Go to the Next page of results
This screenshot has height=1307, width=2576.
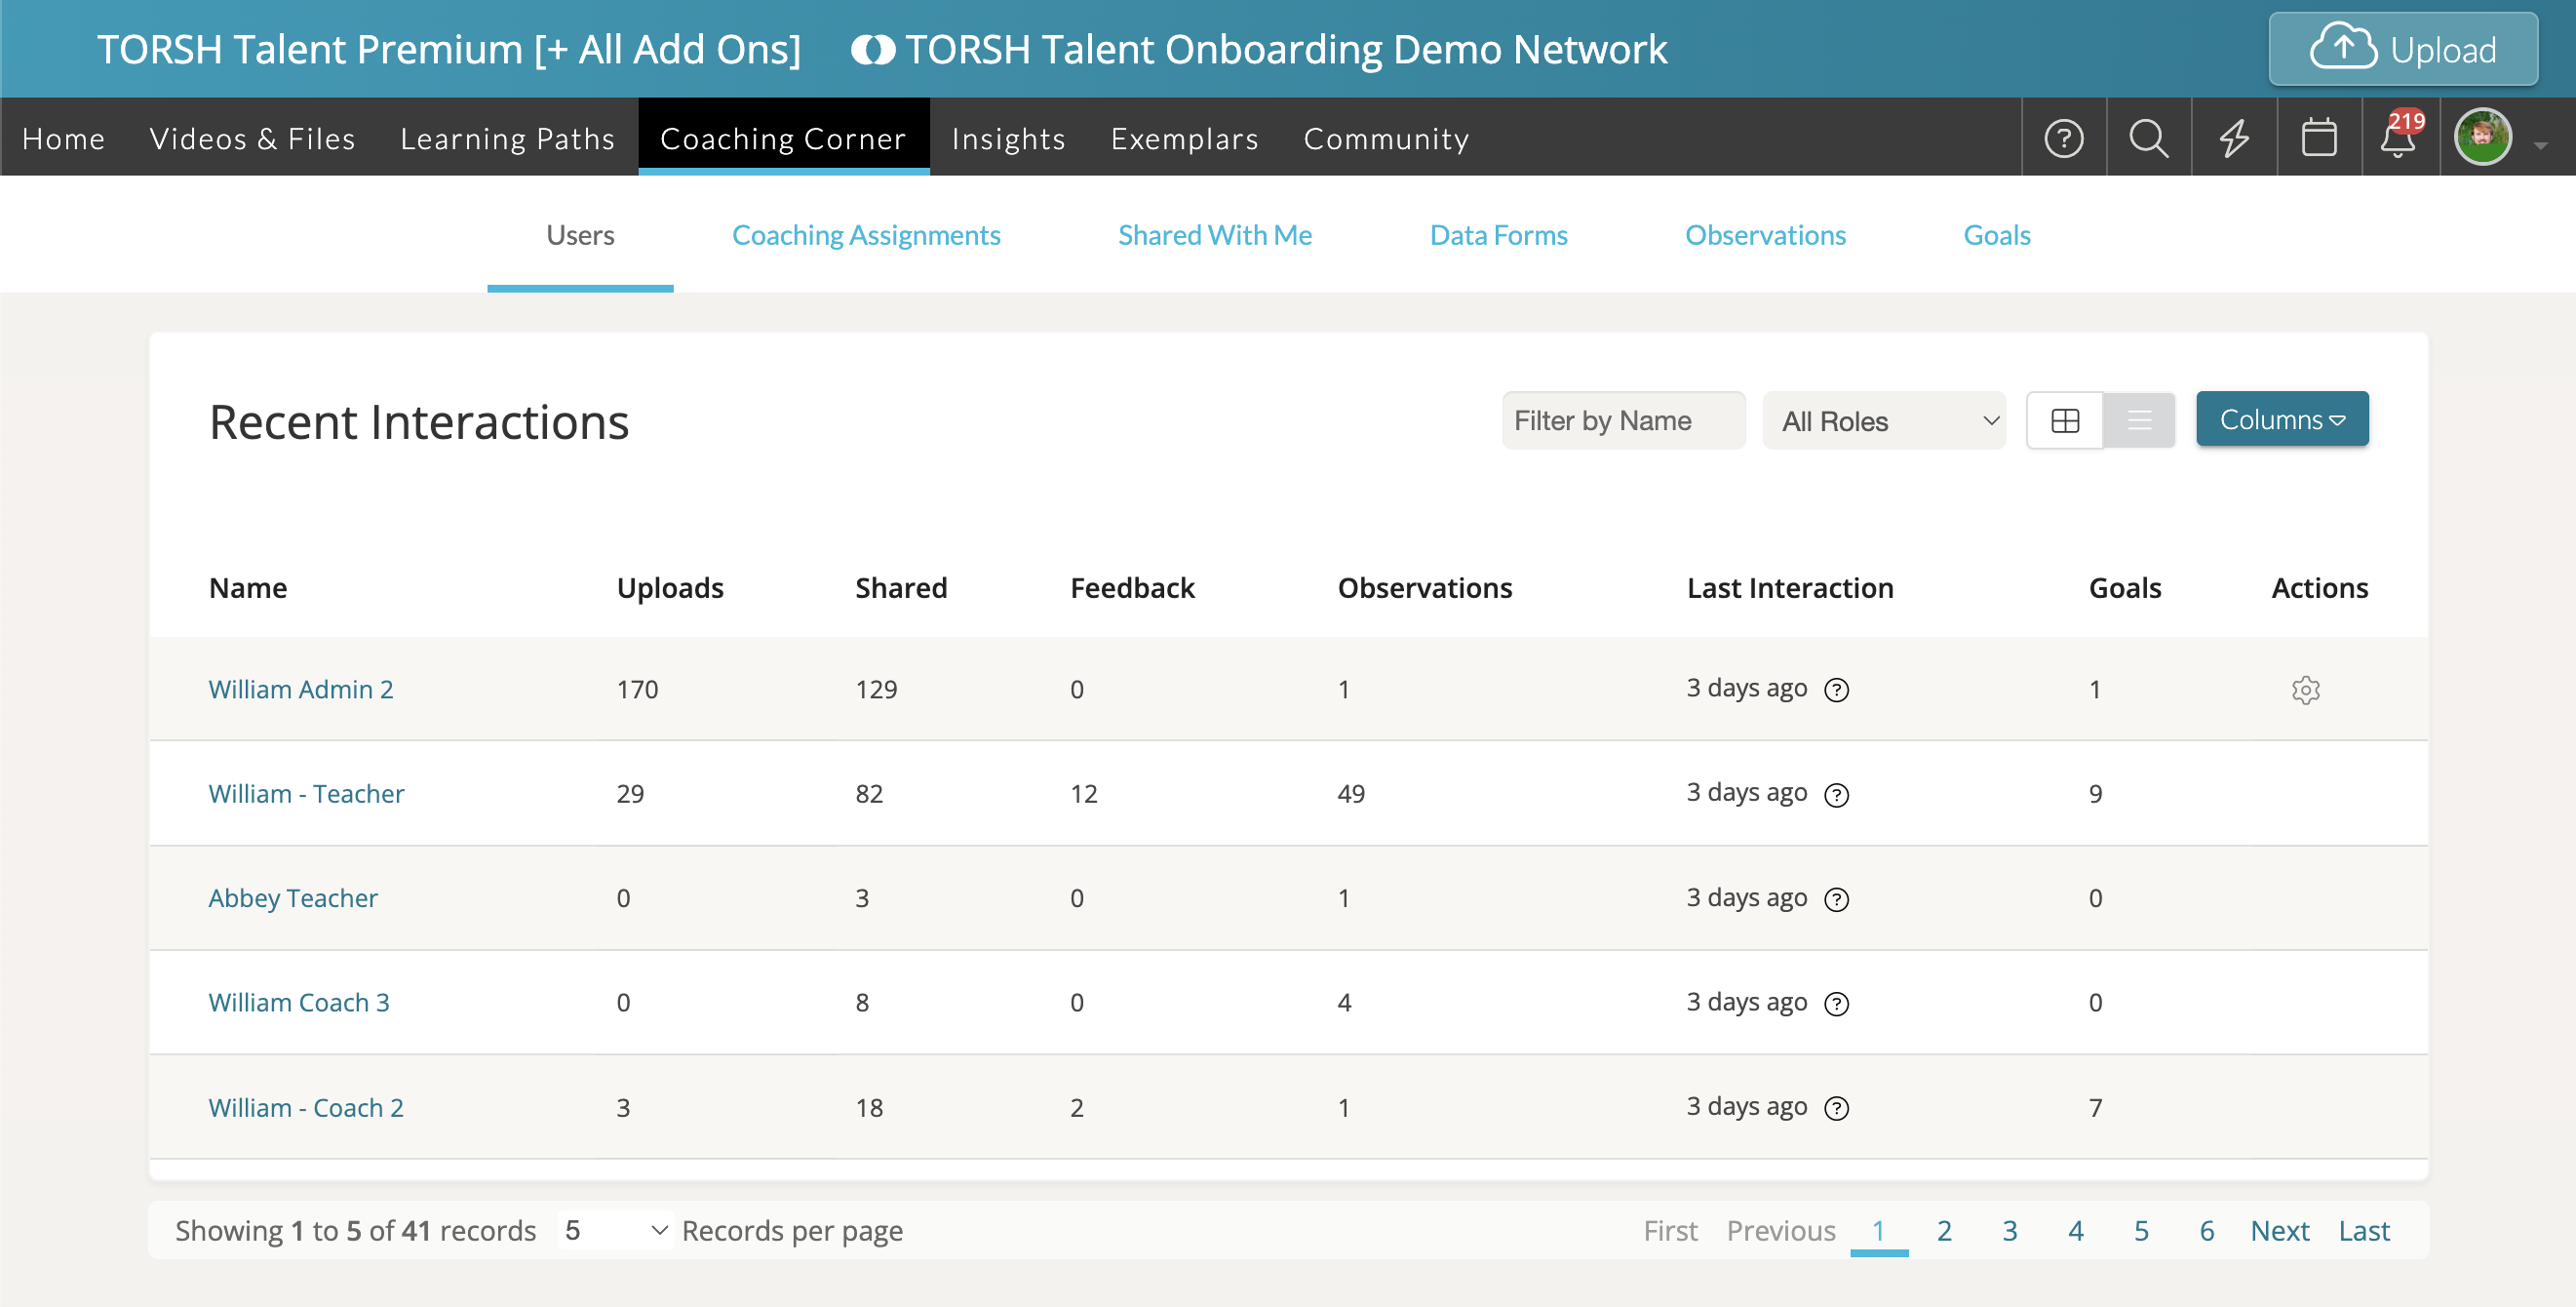coord(2279,1230)
